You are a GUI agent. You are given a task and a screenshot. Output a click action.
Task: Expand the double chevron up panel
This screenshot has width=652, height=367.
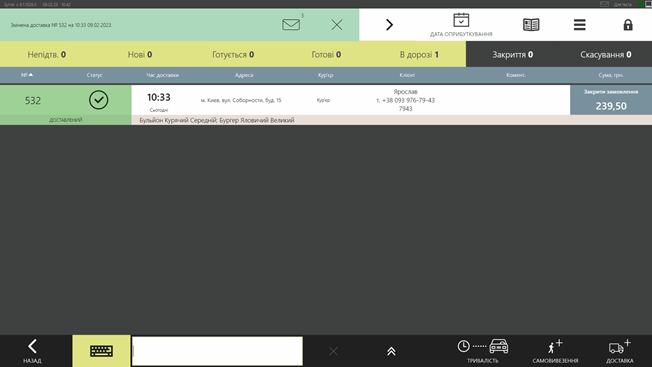[391, 351]
